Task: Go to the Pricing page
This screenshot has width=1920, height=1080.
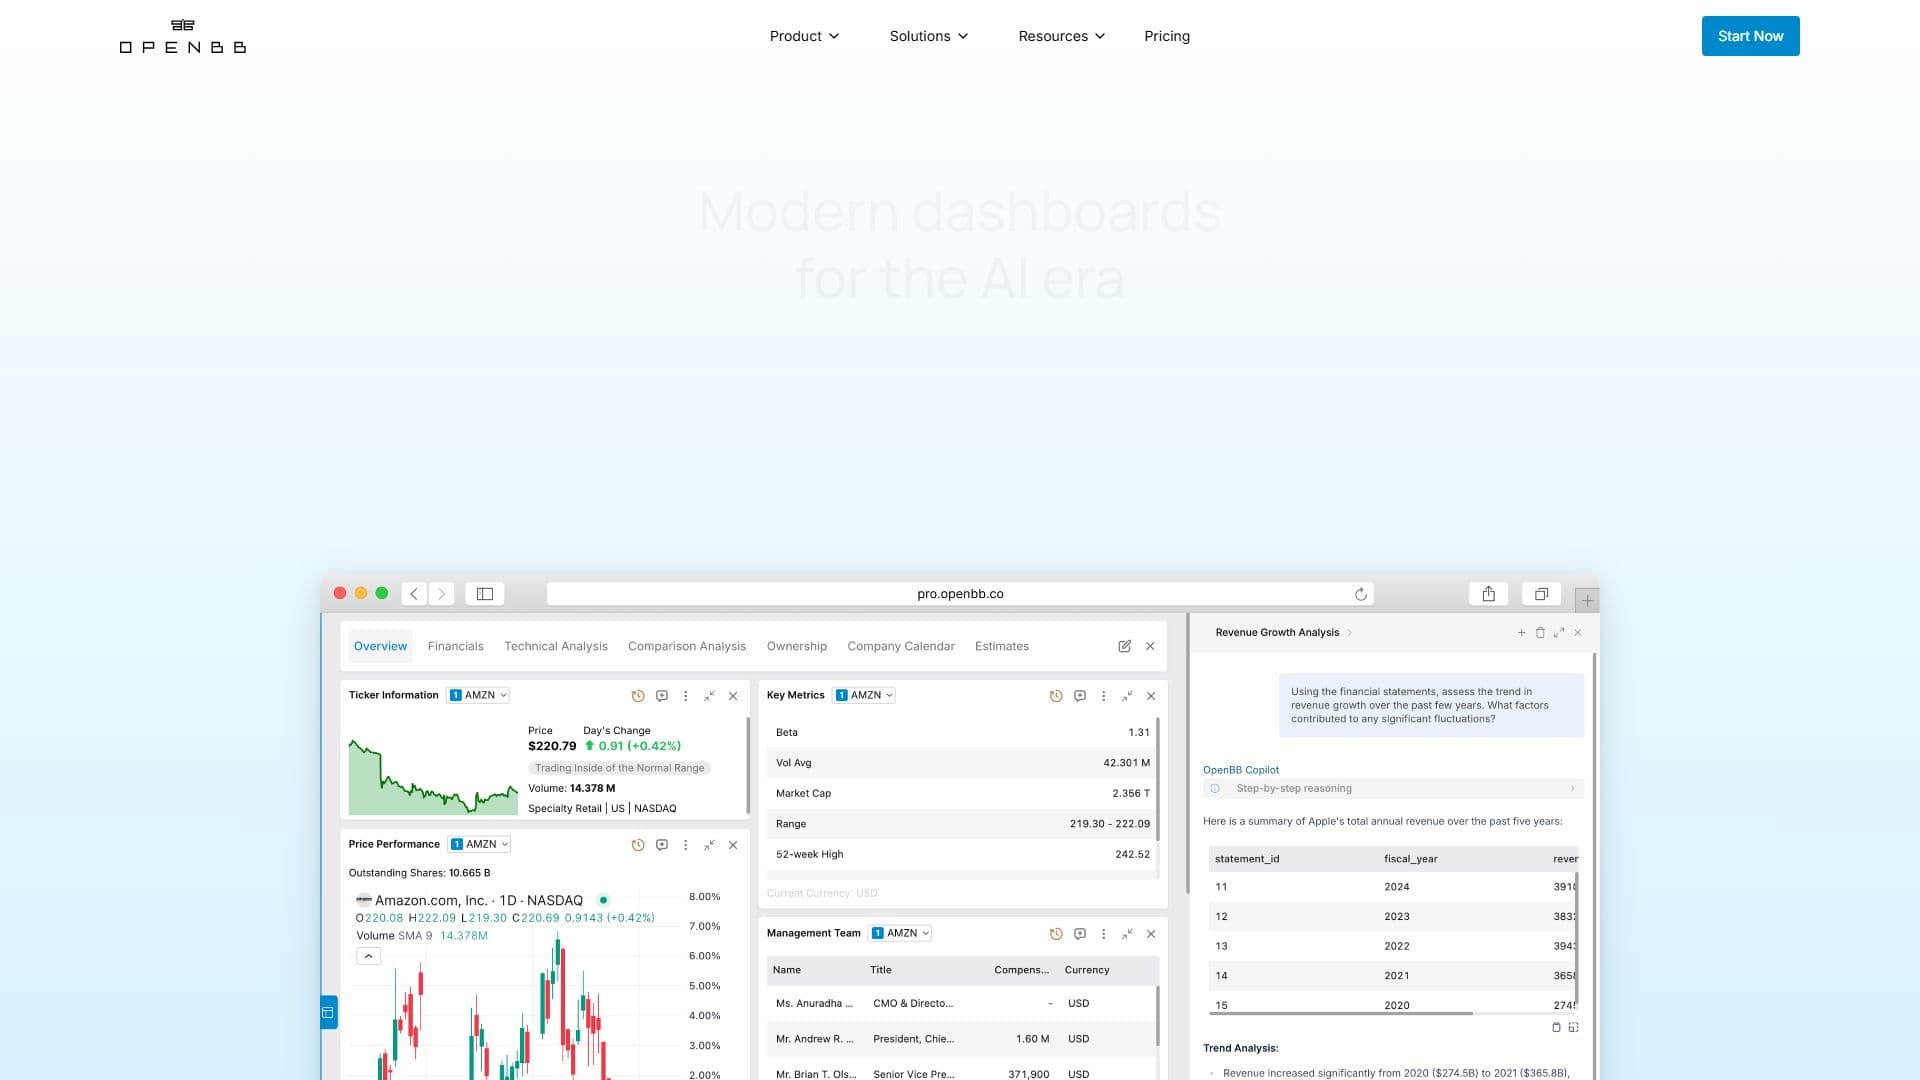Action: pyautogui.click(x=1167, y=36)
